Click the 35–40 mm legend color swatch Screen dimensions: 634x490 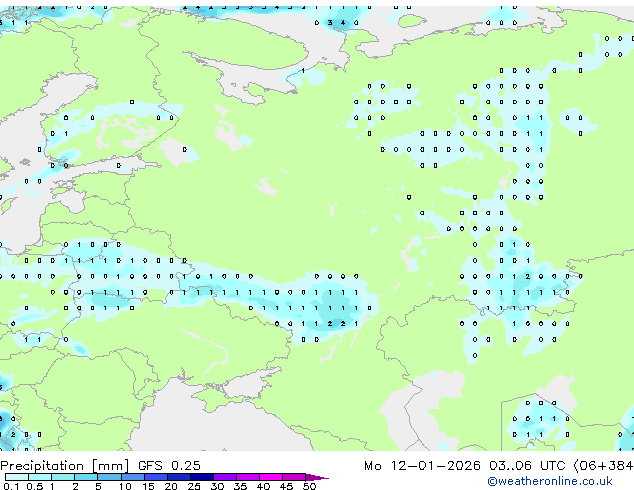tap(248, 477)
